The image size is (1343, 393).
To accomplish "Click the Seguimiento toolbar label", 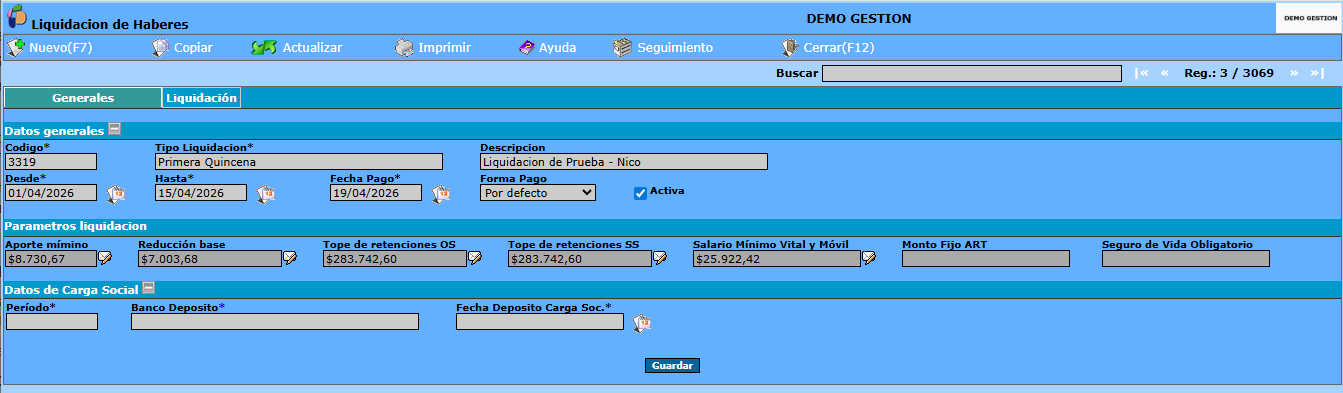I will coord(675,47).
